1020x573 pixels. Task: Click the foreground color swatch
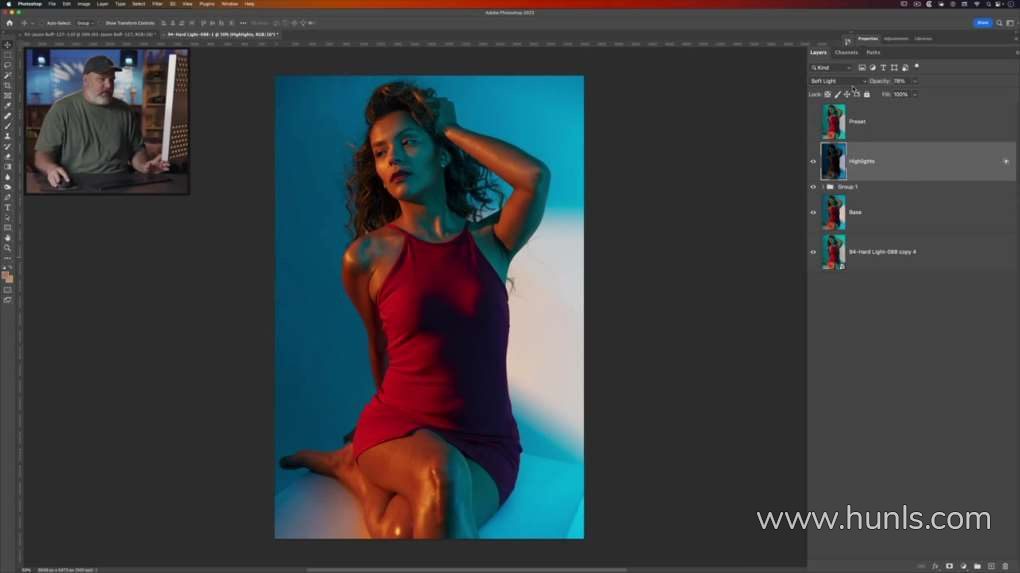(6, 274)
